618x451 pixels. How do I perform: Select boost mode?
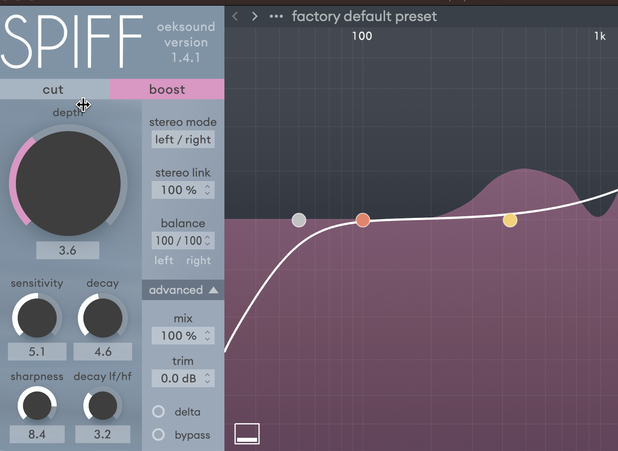(167, 90)
